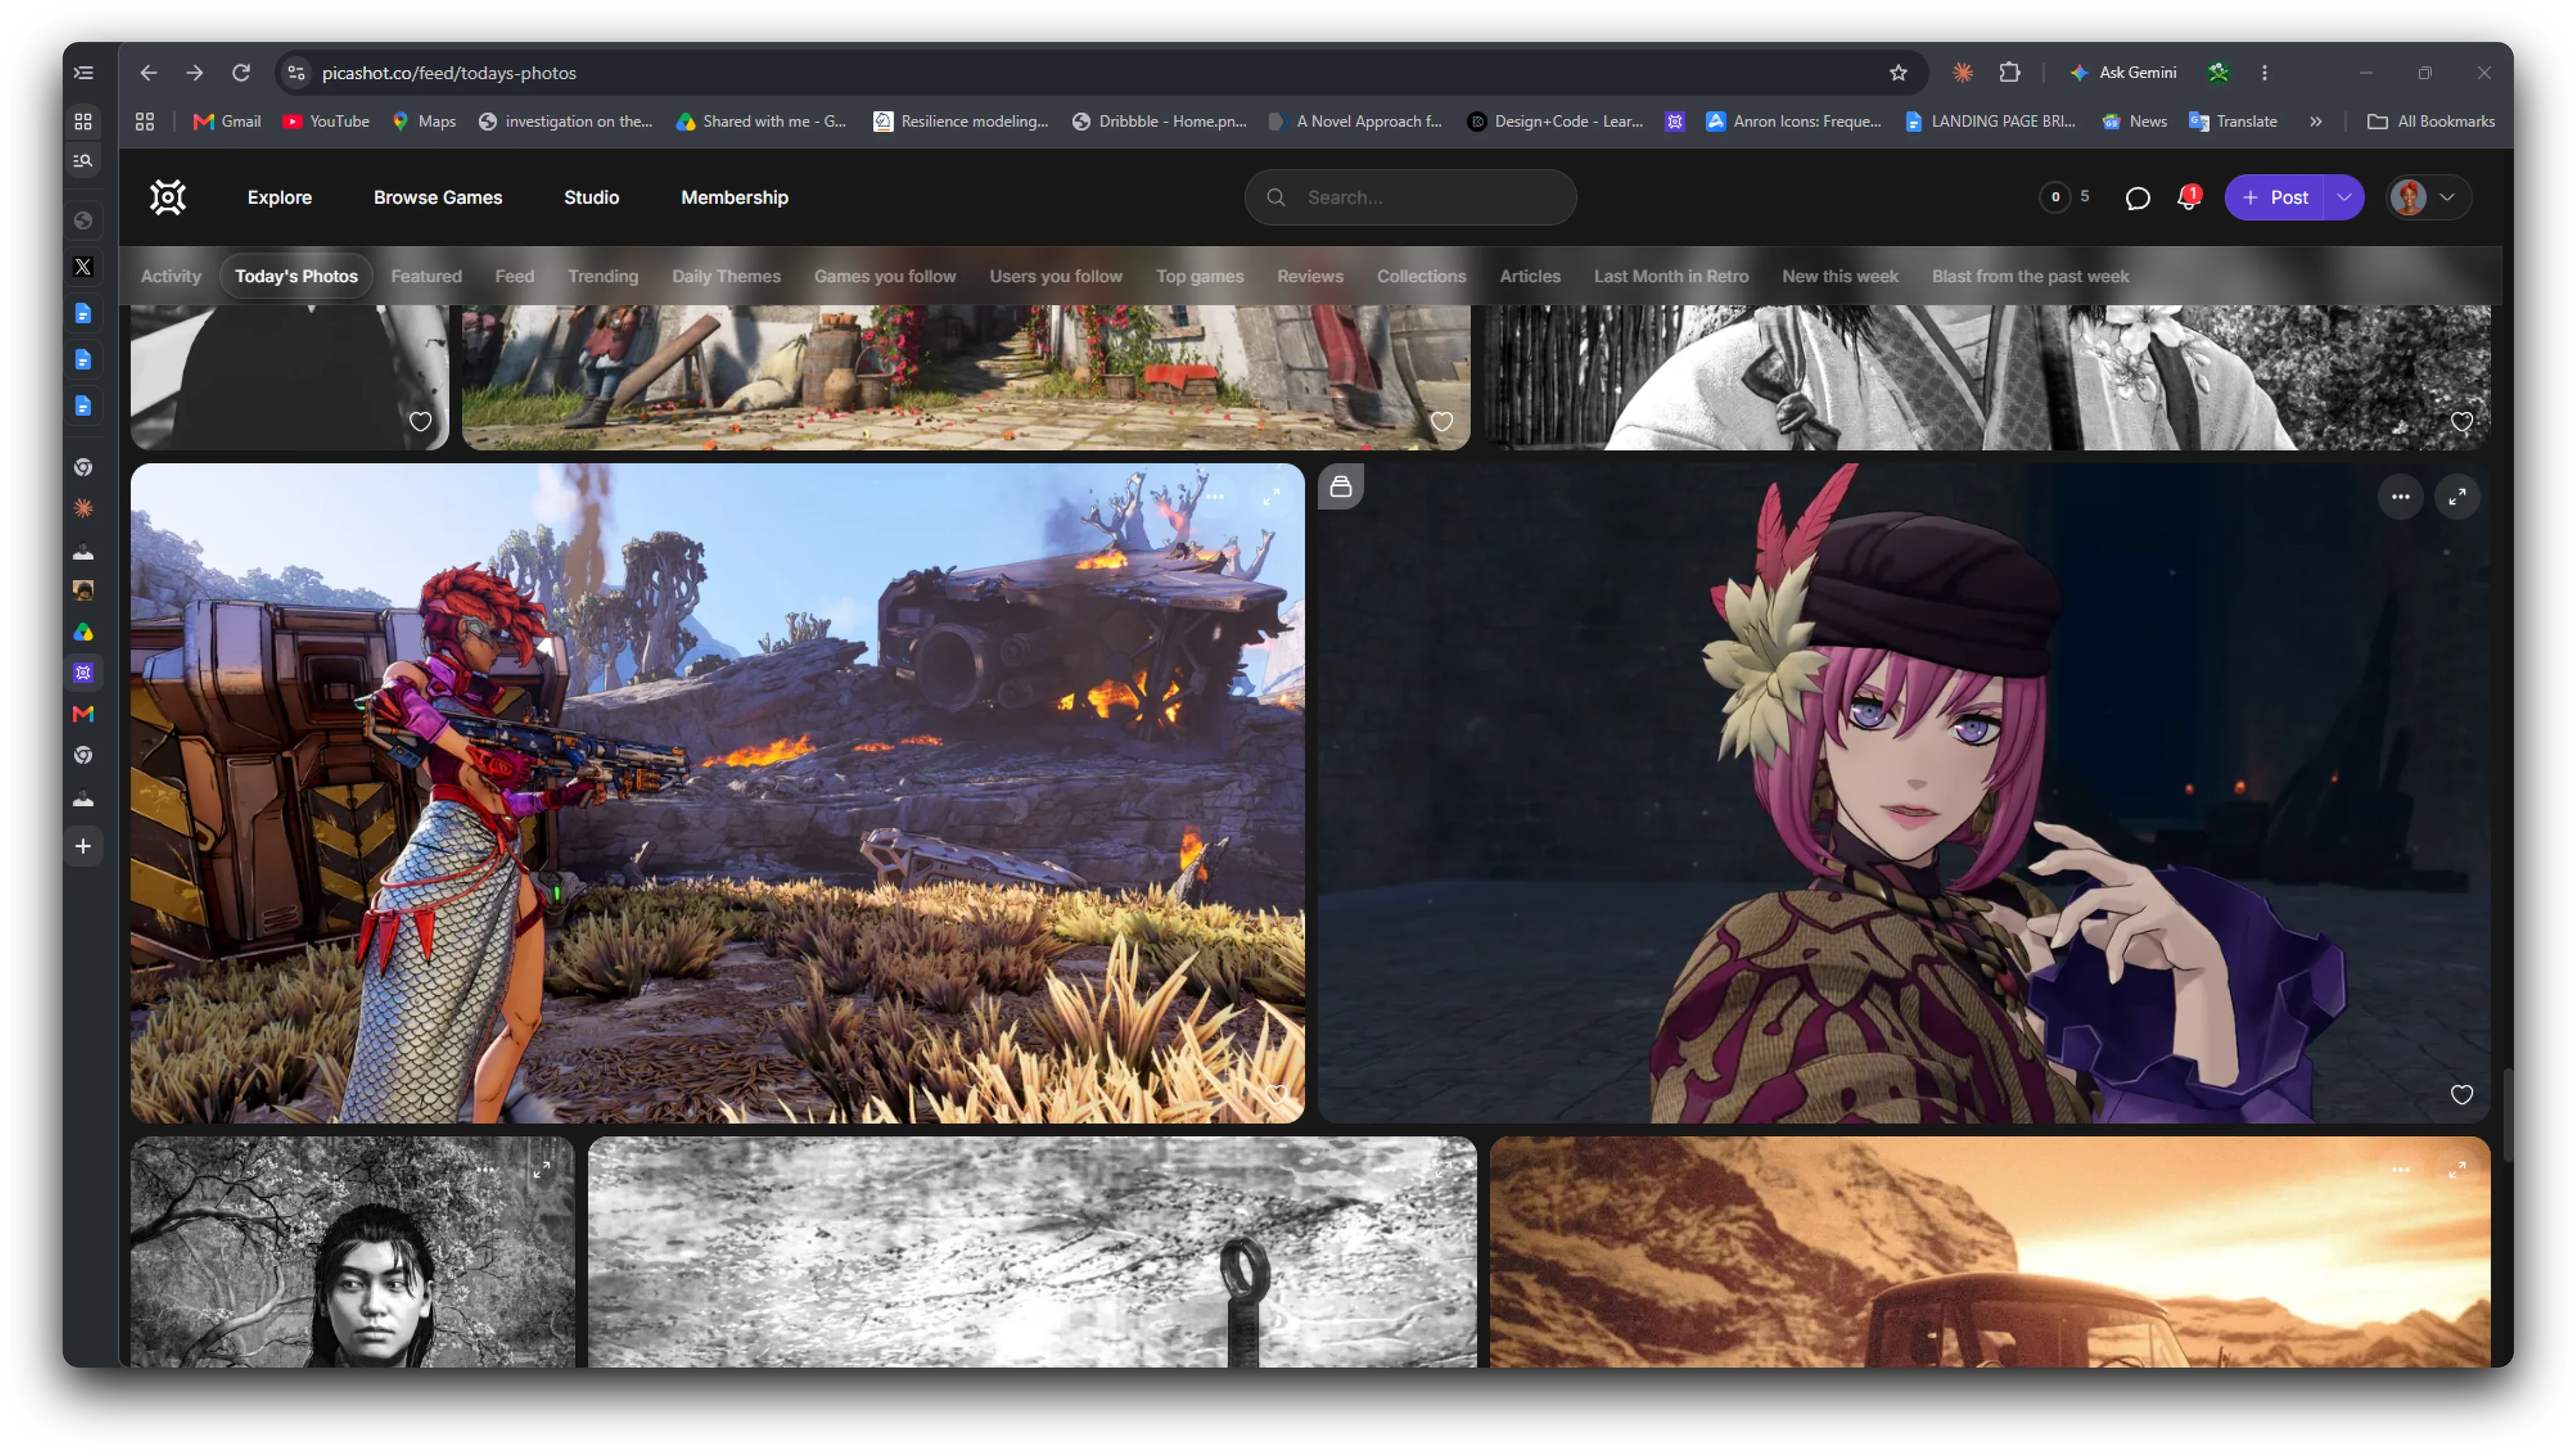This screenshot has width=2576, height=1450.
Task: Open more options on the red-haired gunner photo
Action: 1215,497
